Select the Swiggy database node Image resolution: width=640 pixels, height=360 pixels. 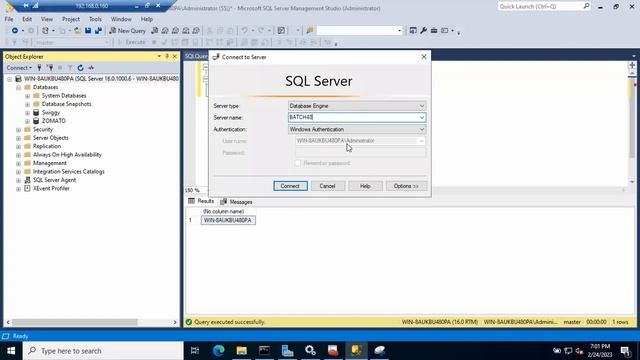[x=51, y=112]
